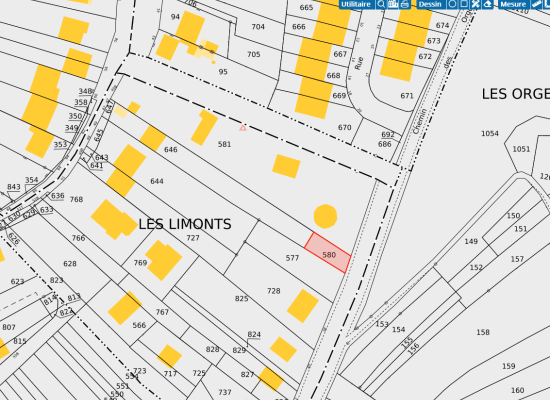Click the highlighted red parcel 580

[x=328, y=253]
